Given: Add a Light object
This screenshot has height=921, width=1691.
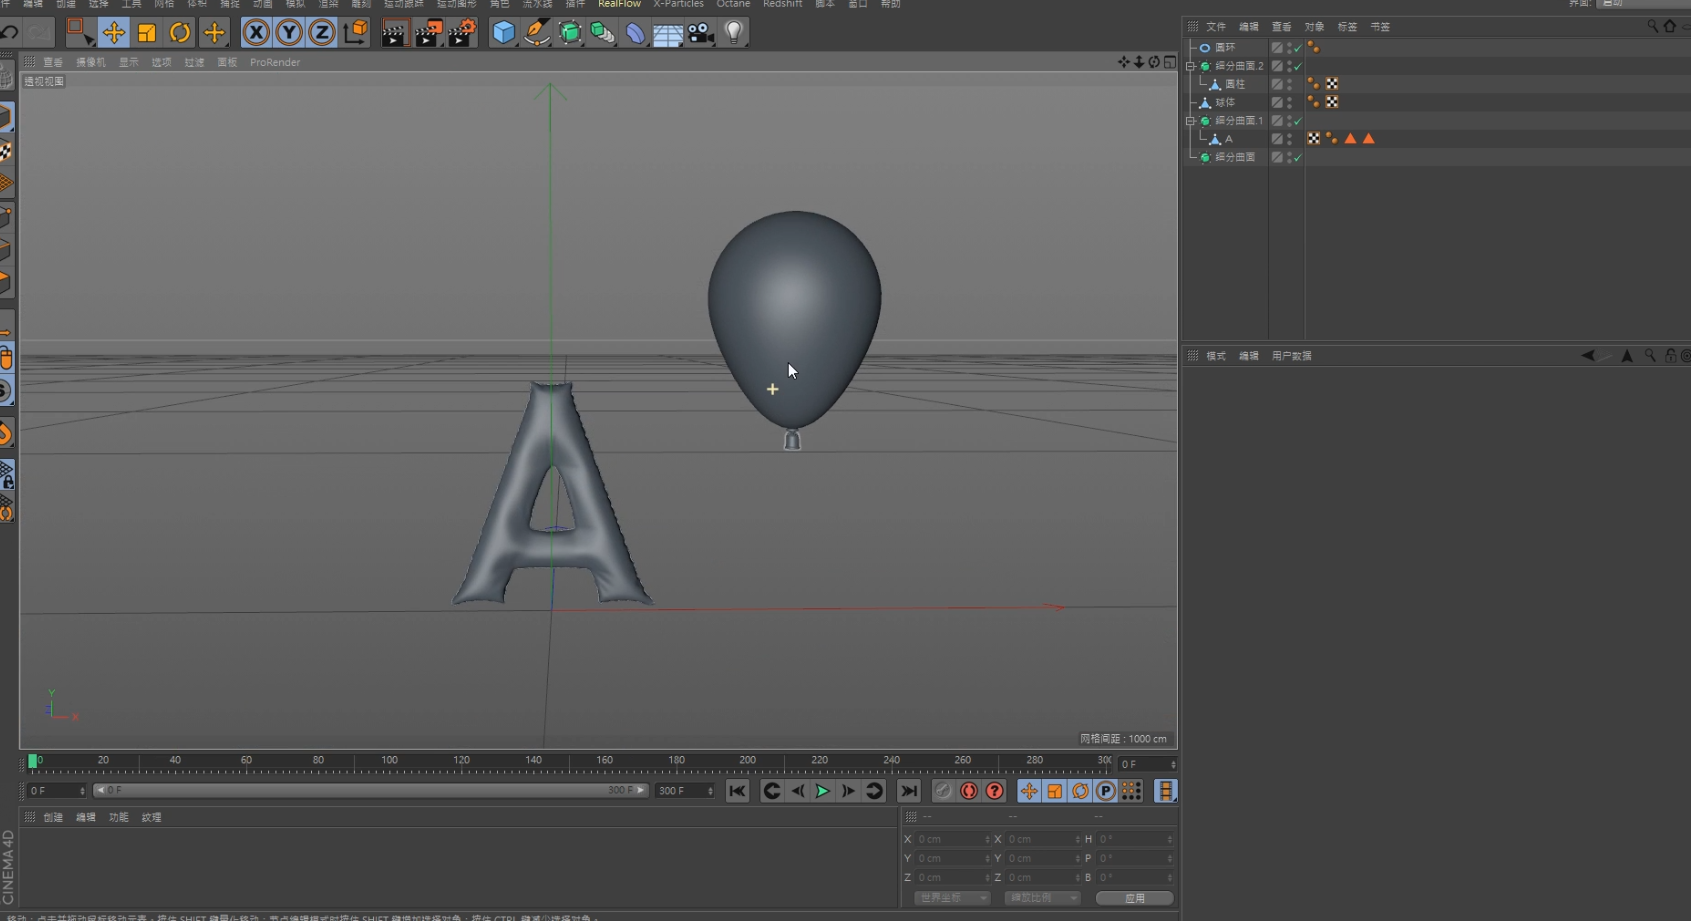Looking at the screenshot, I should point(734,33).
